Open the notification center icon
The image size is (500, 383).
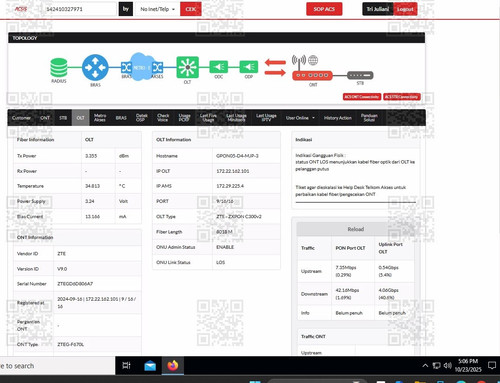492,365
